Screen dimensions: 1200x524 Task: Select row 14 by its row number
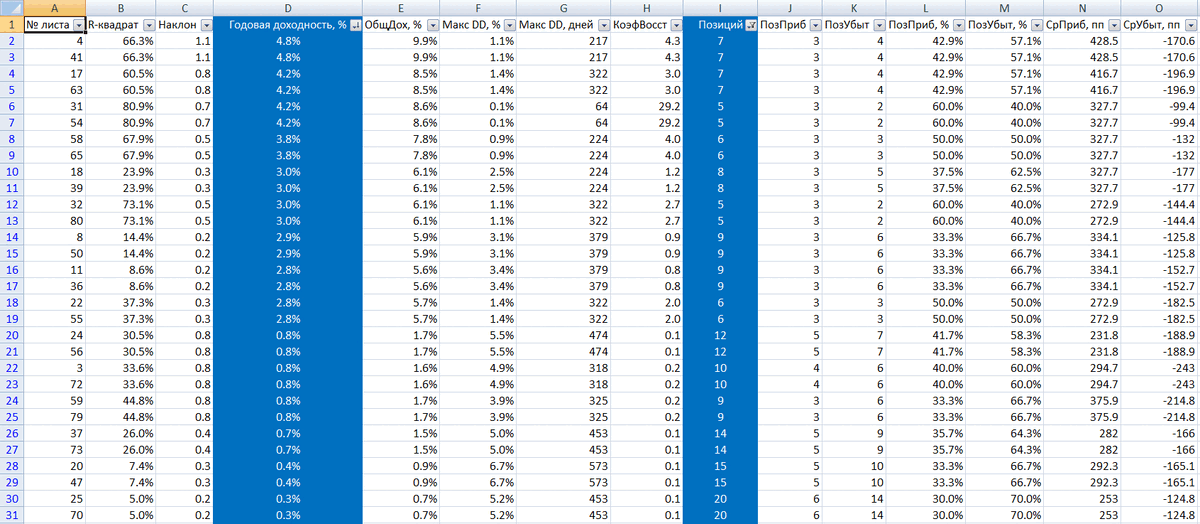click(x=10, y=237)
